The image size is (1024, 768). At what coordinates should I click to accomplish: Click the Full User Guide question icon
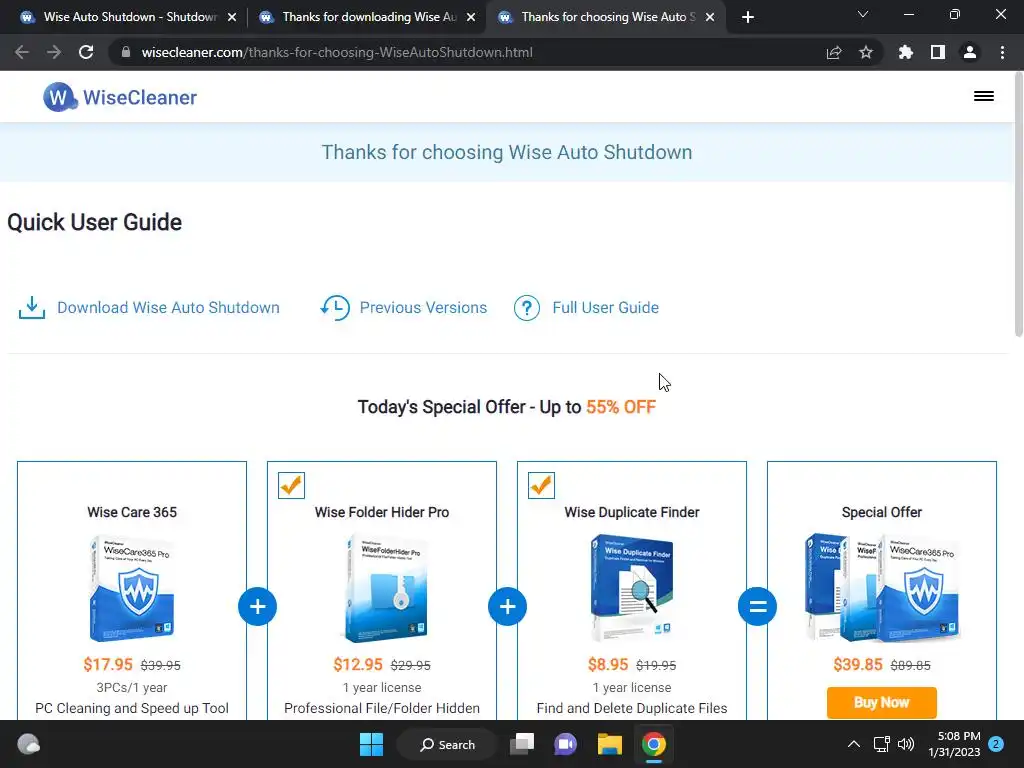pyautogui.click(x=526, y=308)
